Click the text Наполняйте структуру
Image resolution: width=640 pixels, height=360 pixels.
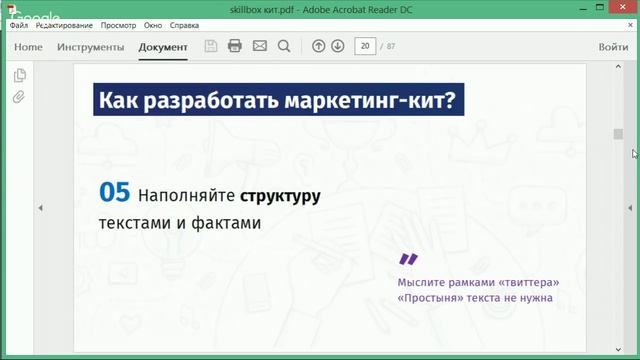click(x=229, y=196)
